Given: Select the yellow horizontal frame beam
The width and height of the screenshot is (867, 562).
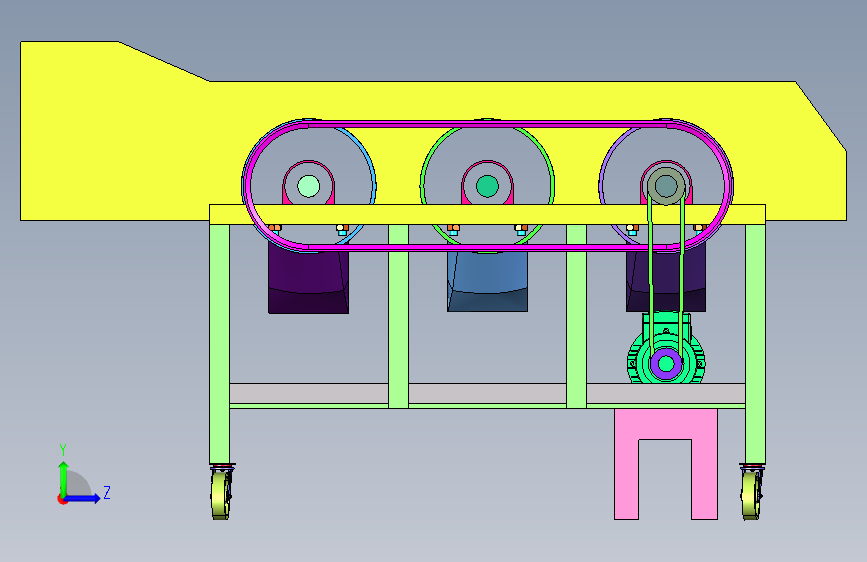Looking at the screenshot, I should point(487,214).
